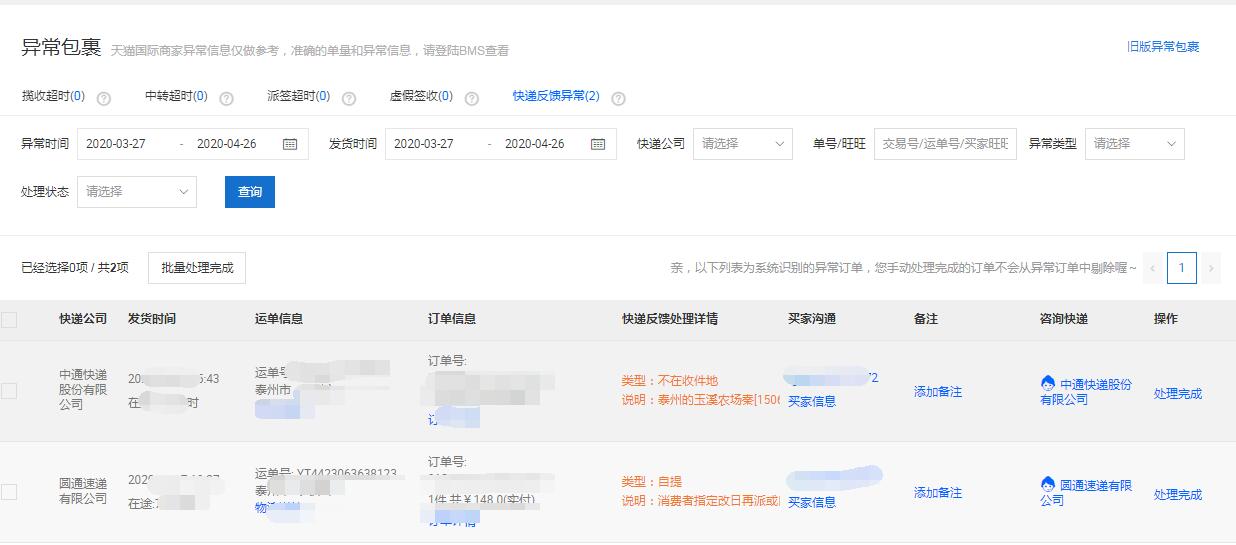The height and width of the screenshot is (545, 1236).
Task: Switch to 中转超时(0) tab
Action: click(176, 96)
